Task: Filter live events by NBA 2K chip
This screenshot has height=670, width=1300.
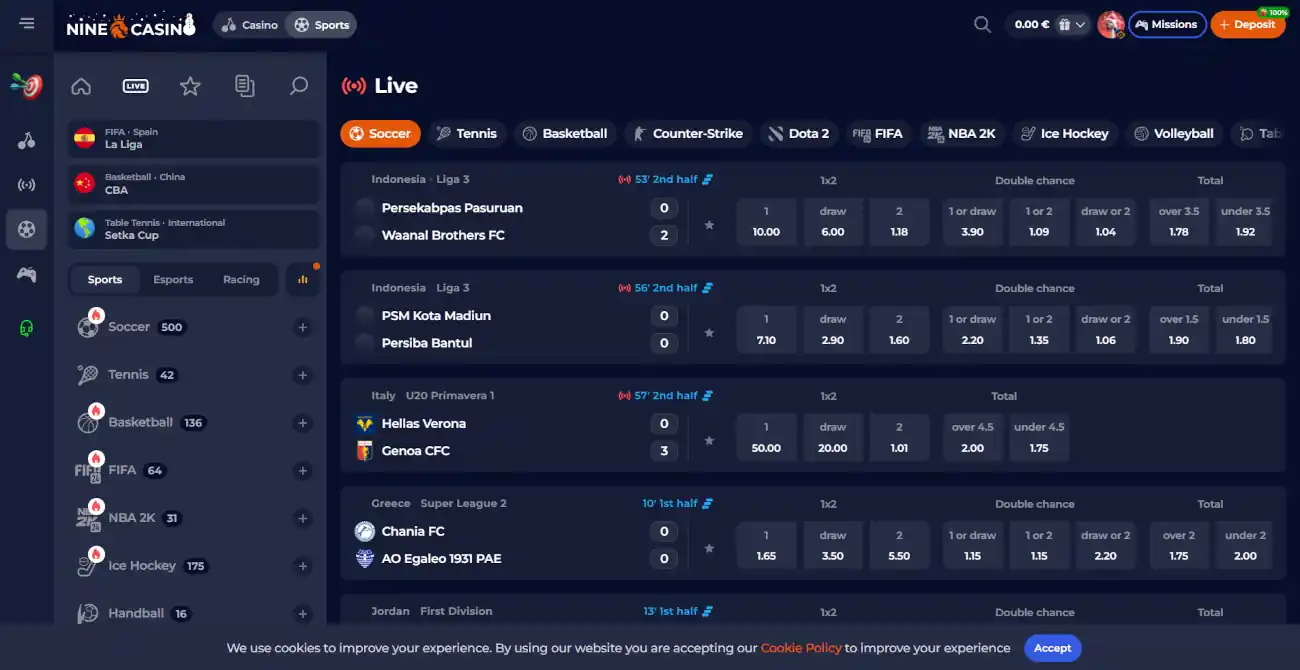Action: 962,133
